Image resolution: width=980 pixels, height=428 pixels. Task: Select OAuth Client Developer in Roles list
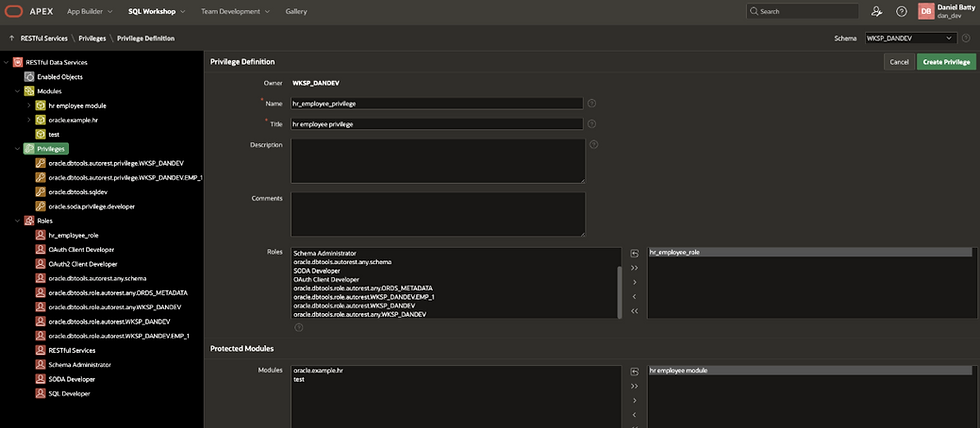[326, 279]
